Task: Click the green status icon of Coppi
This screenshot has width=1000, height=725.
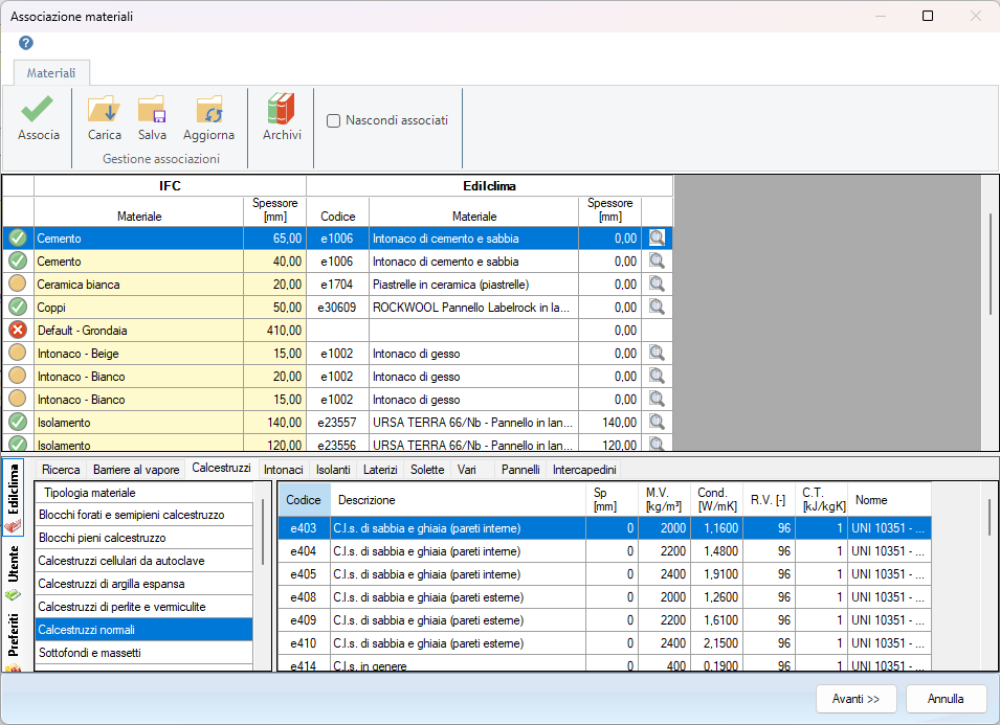Action: [18, 307]
